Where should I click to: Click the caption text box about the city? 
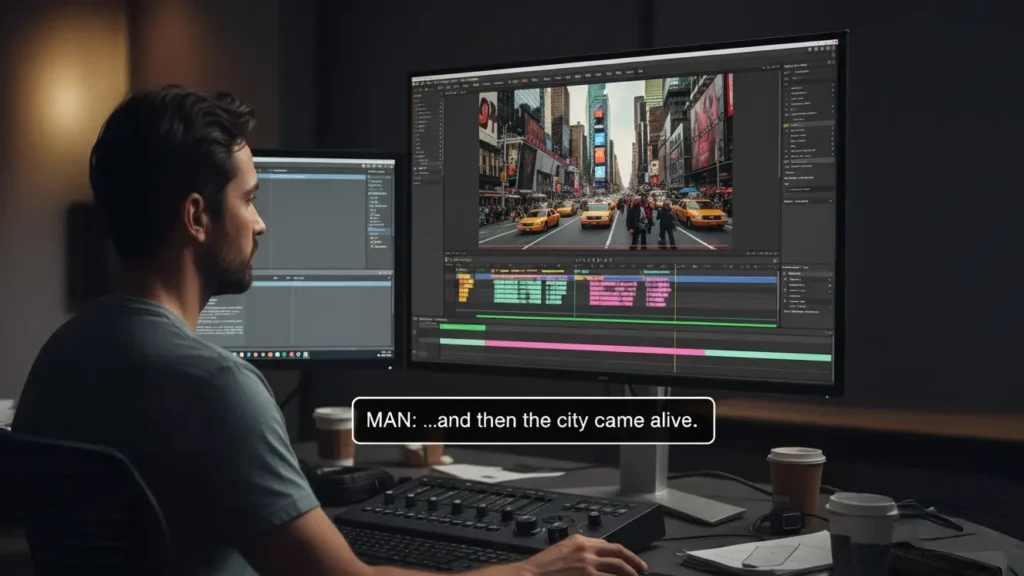tap(533, 420)
